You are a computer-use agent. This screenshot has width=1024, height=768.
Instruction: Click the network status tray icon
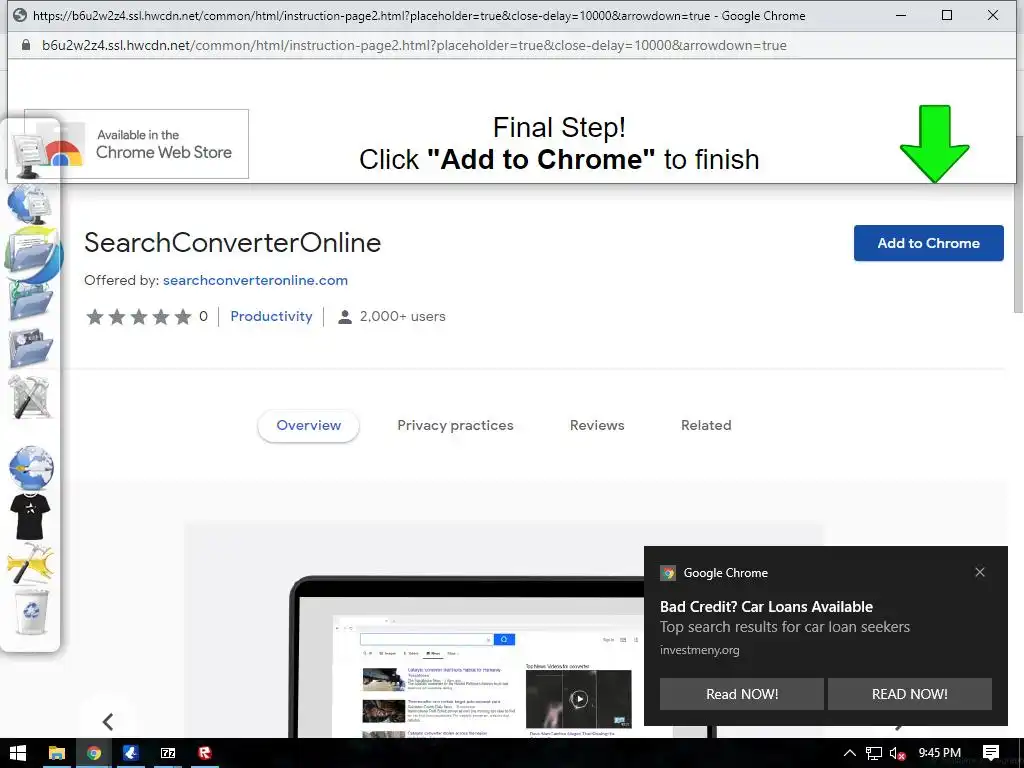(874, 753)
